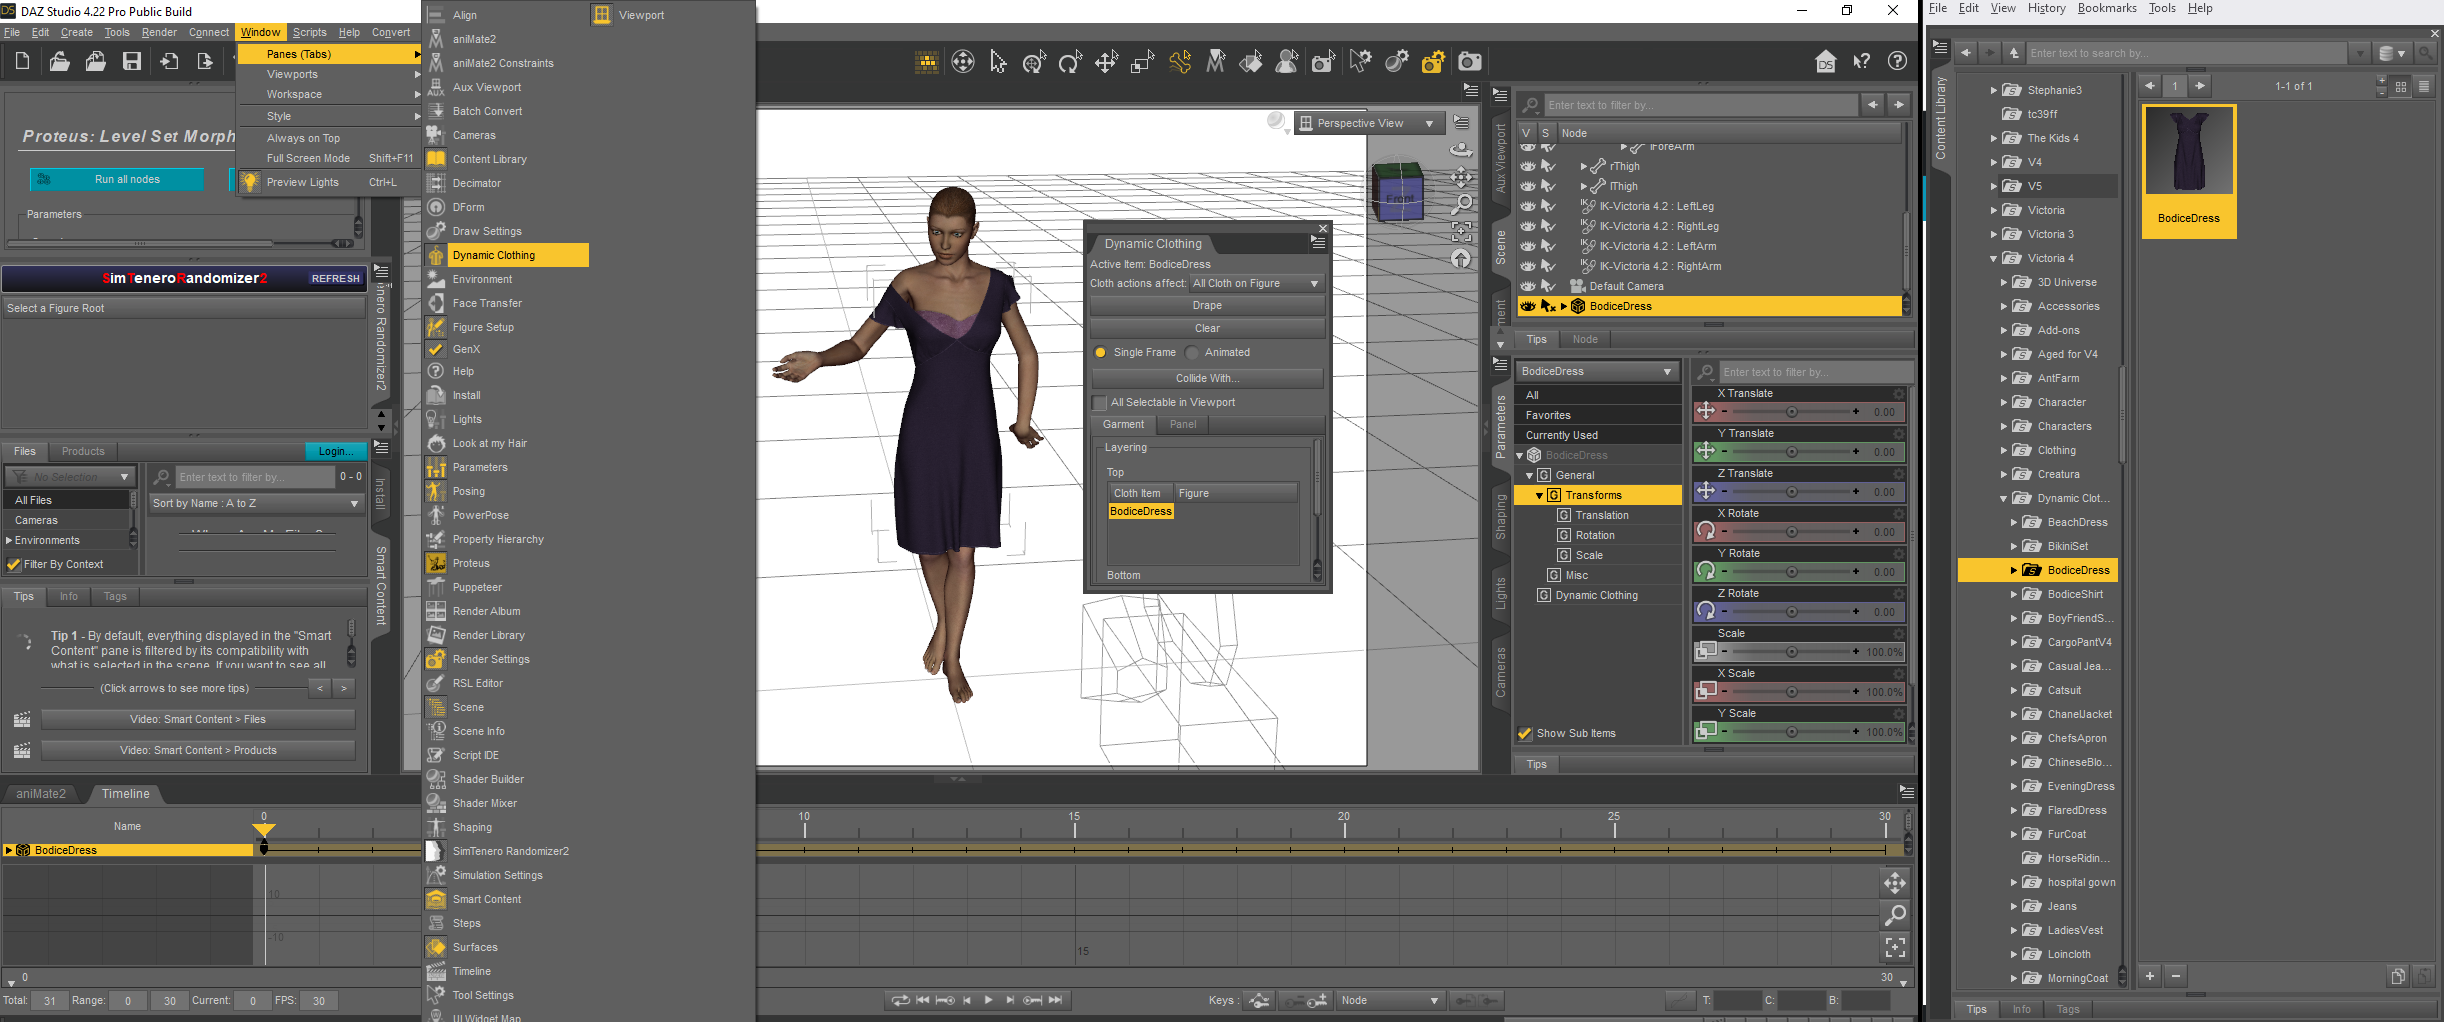
Task: Click the viewport zoom magnifier control
Action: pos(1462,203)
